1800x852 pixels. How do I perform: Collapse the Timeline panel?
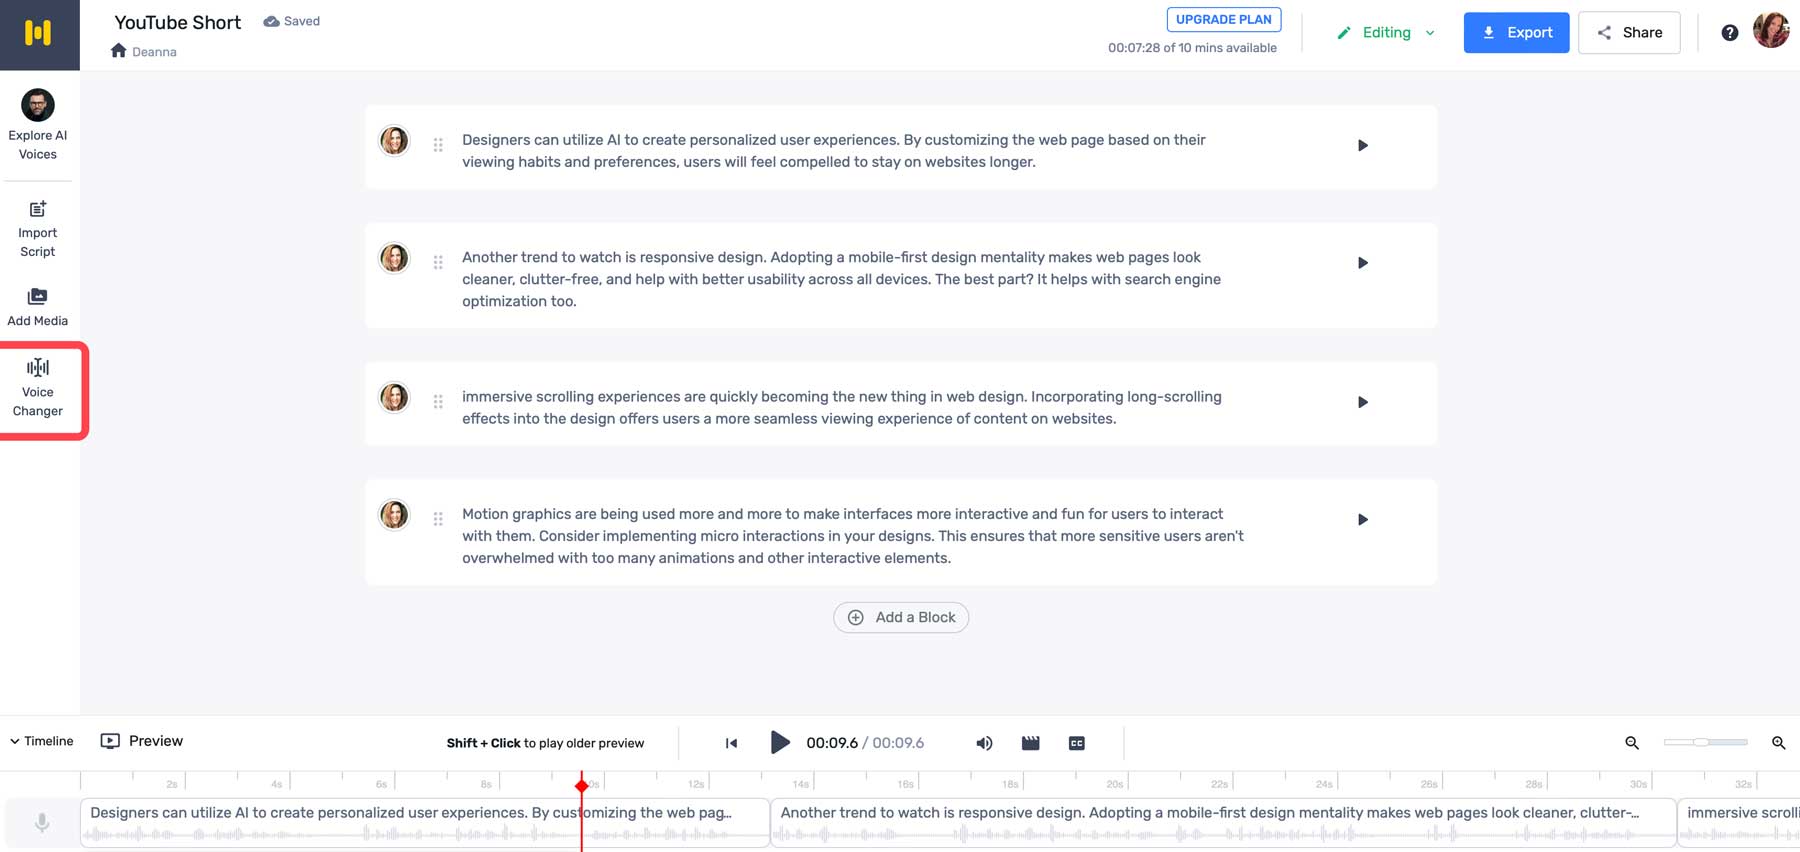[x=42, y=741]
